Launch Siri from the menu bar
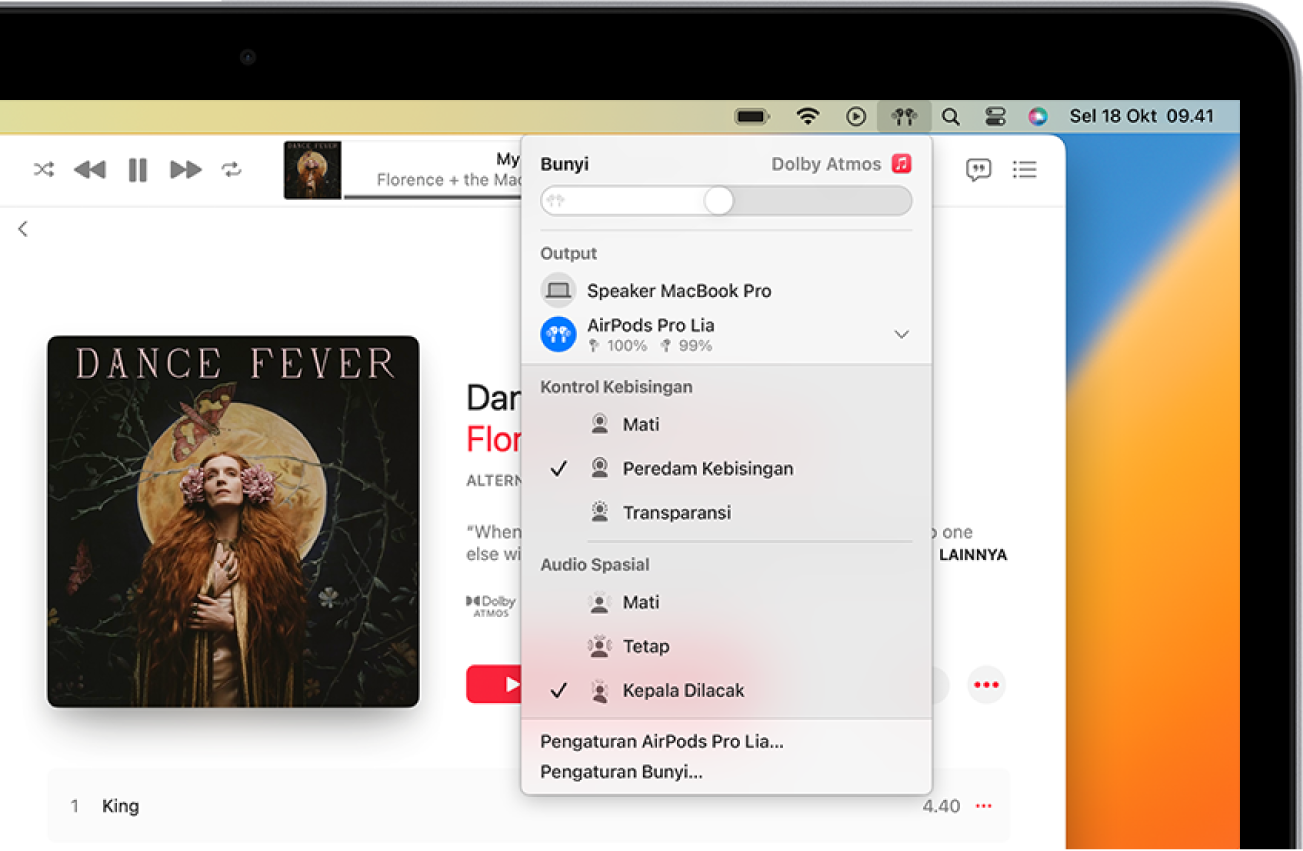 [x=1038, y=116]
